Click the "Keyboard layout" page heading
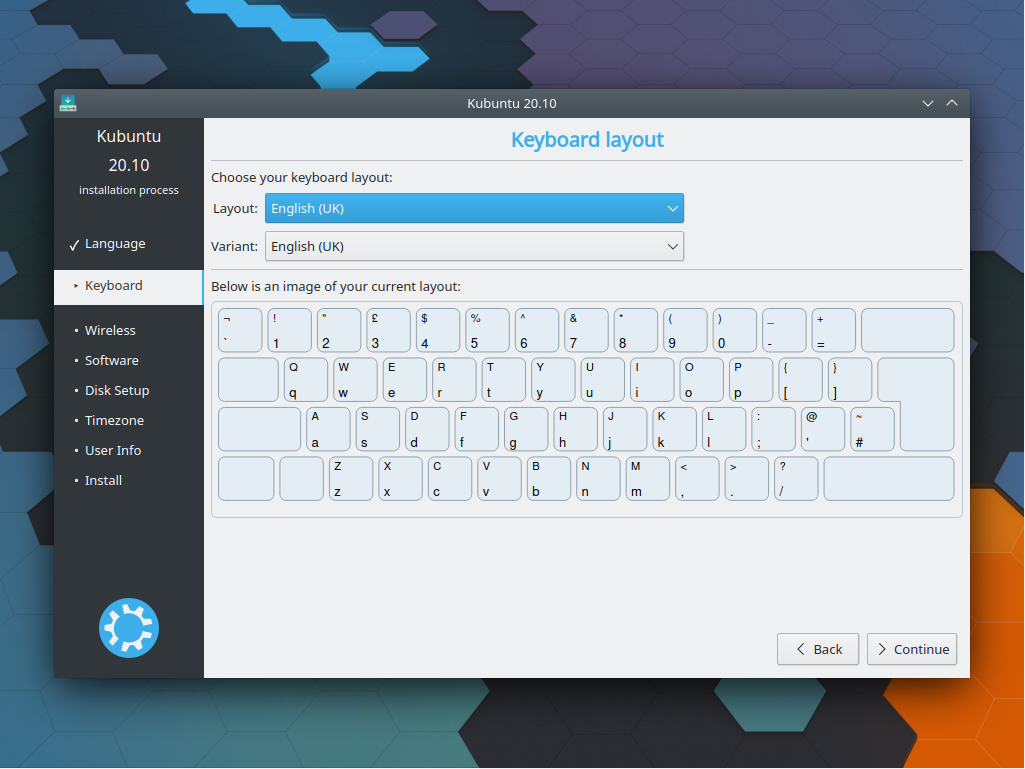Image resolution: width=1025 pixels, height=769 pixels. 587,140
